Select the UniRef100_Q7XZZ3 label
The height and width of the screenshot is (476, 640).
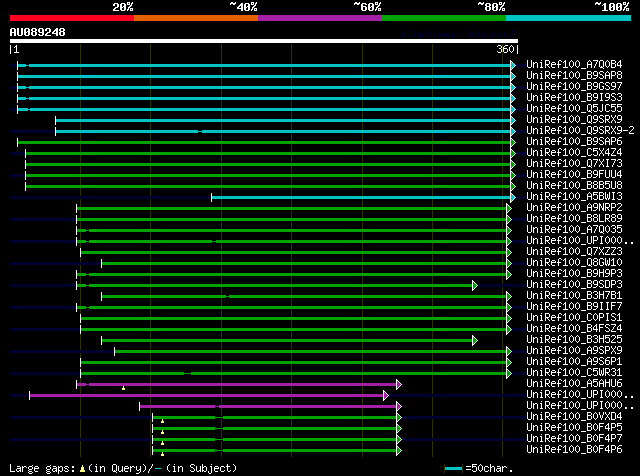(574, 251)
